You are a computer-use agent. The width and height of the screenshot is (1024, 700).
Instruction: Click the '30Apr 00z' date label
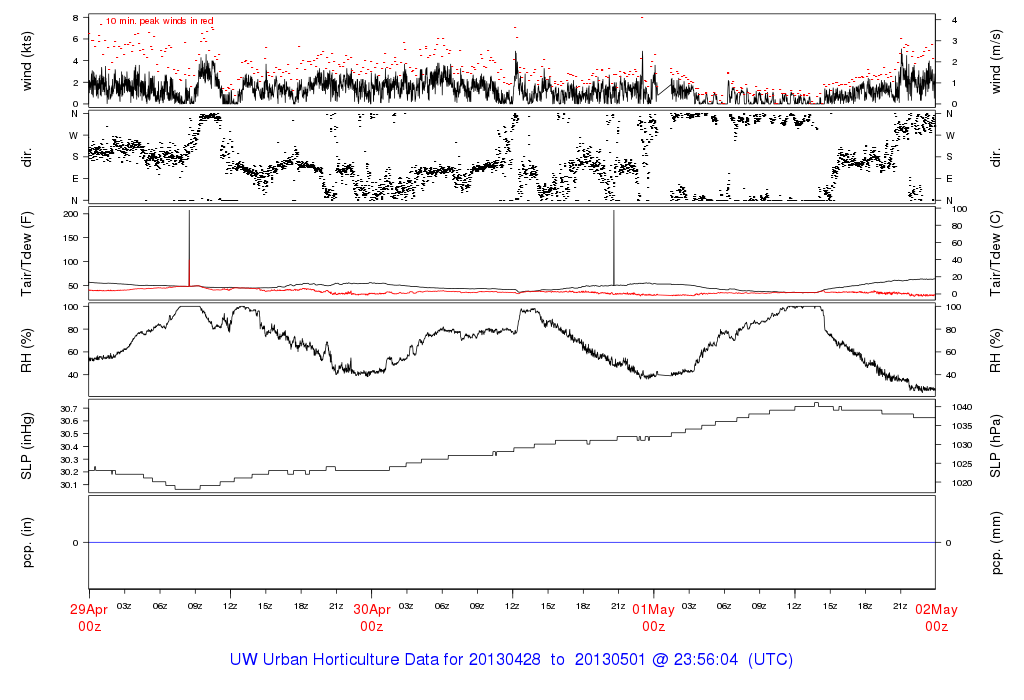(x=372, y=618)
